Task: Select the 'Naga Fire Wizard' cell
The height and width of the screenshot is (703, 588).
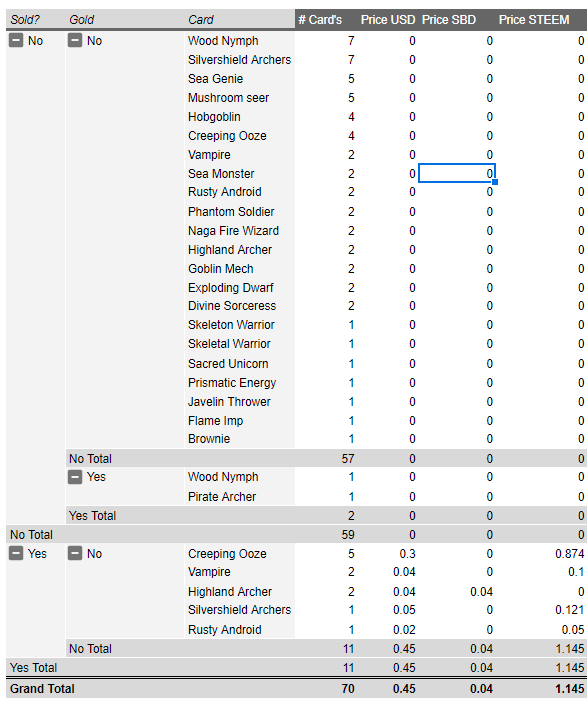Action: tap(233, 231)
